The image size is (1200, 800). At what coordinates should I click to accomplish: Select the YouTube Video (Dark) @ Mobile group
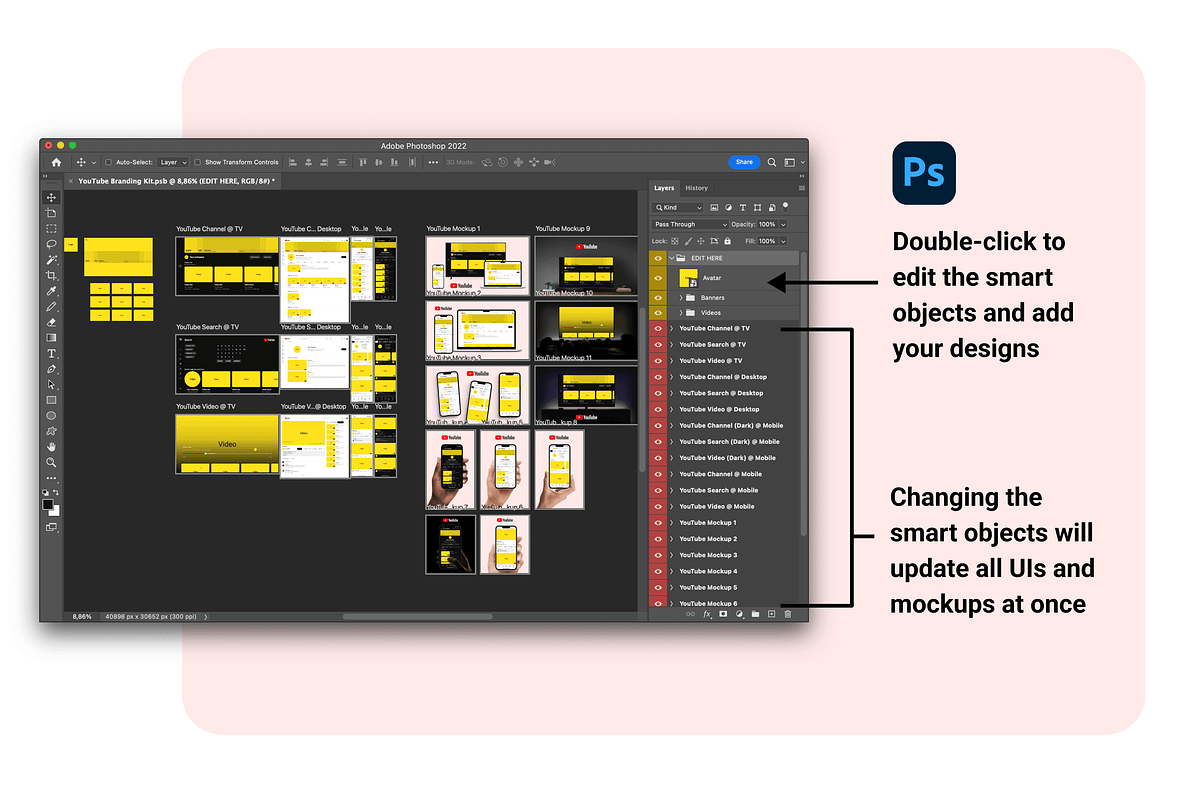727,458
